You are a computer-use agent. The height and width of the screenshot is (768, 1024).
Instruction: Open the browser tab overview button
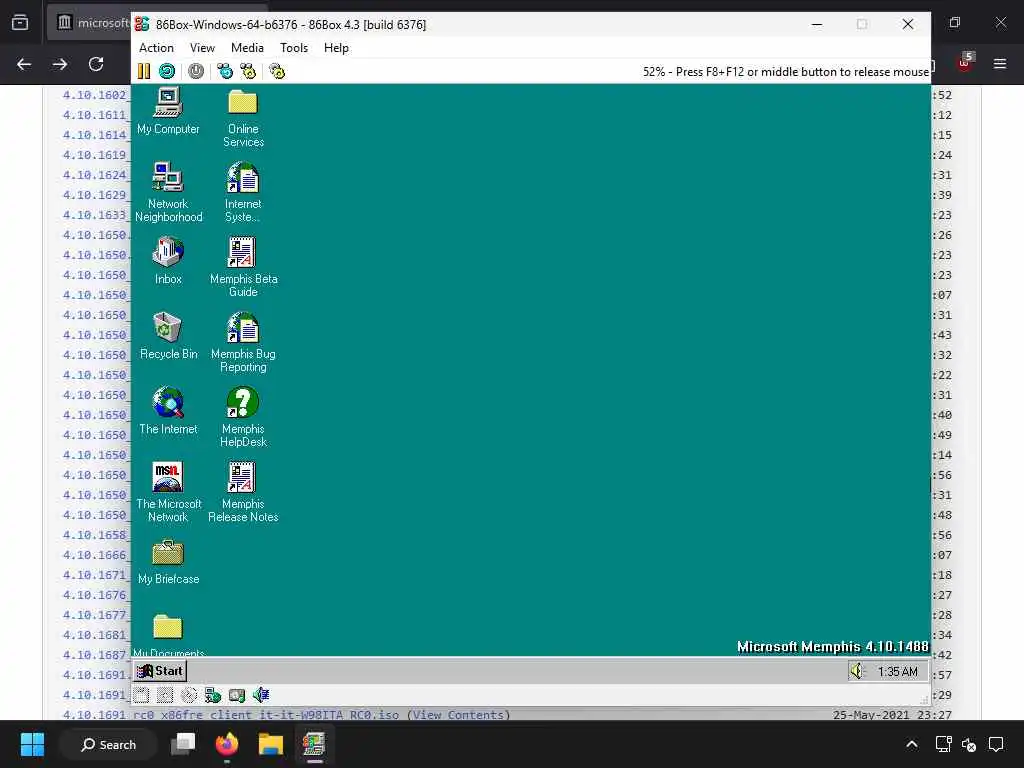point(20,23)
